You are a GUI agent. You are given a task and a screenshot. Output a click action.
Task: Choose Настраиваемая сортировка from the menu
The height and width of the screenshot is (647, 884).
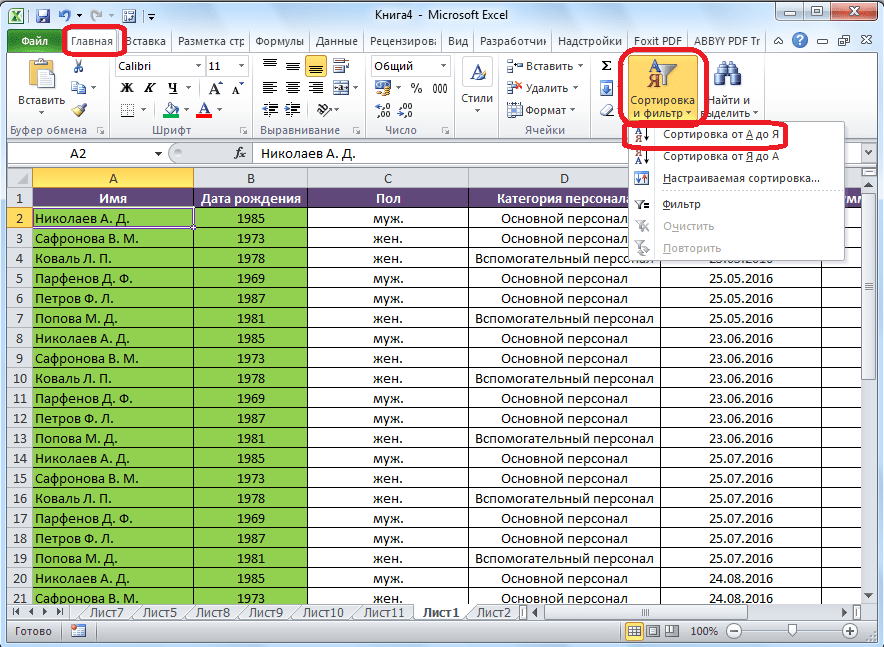(740, 178)
